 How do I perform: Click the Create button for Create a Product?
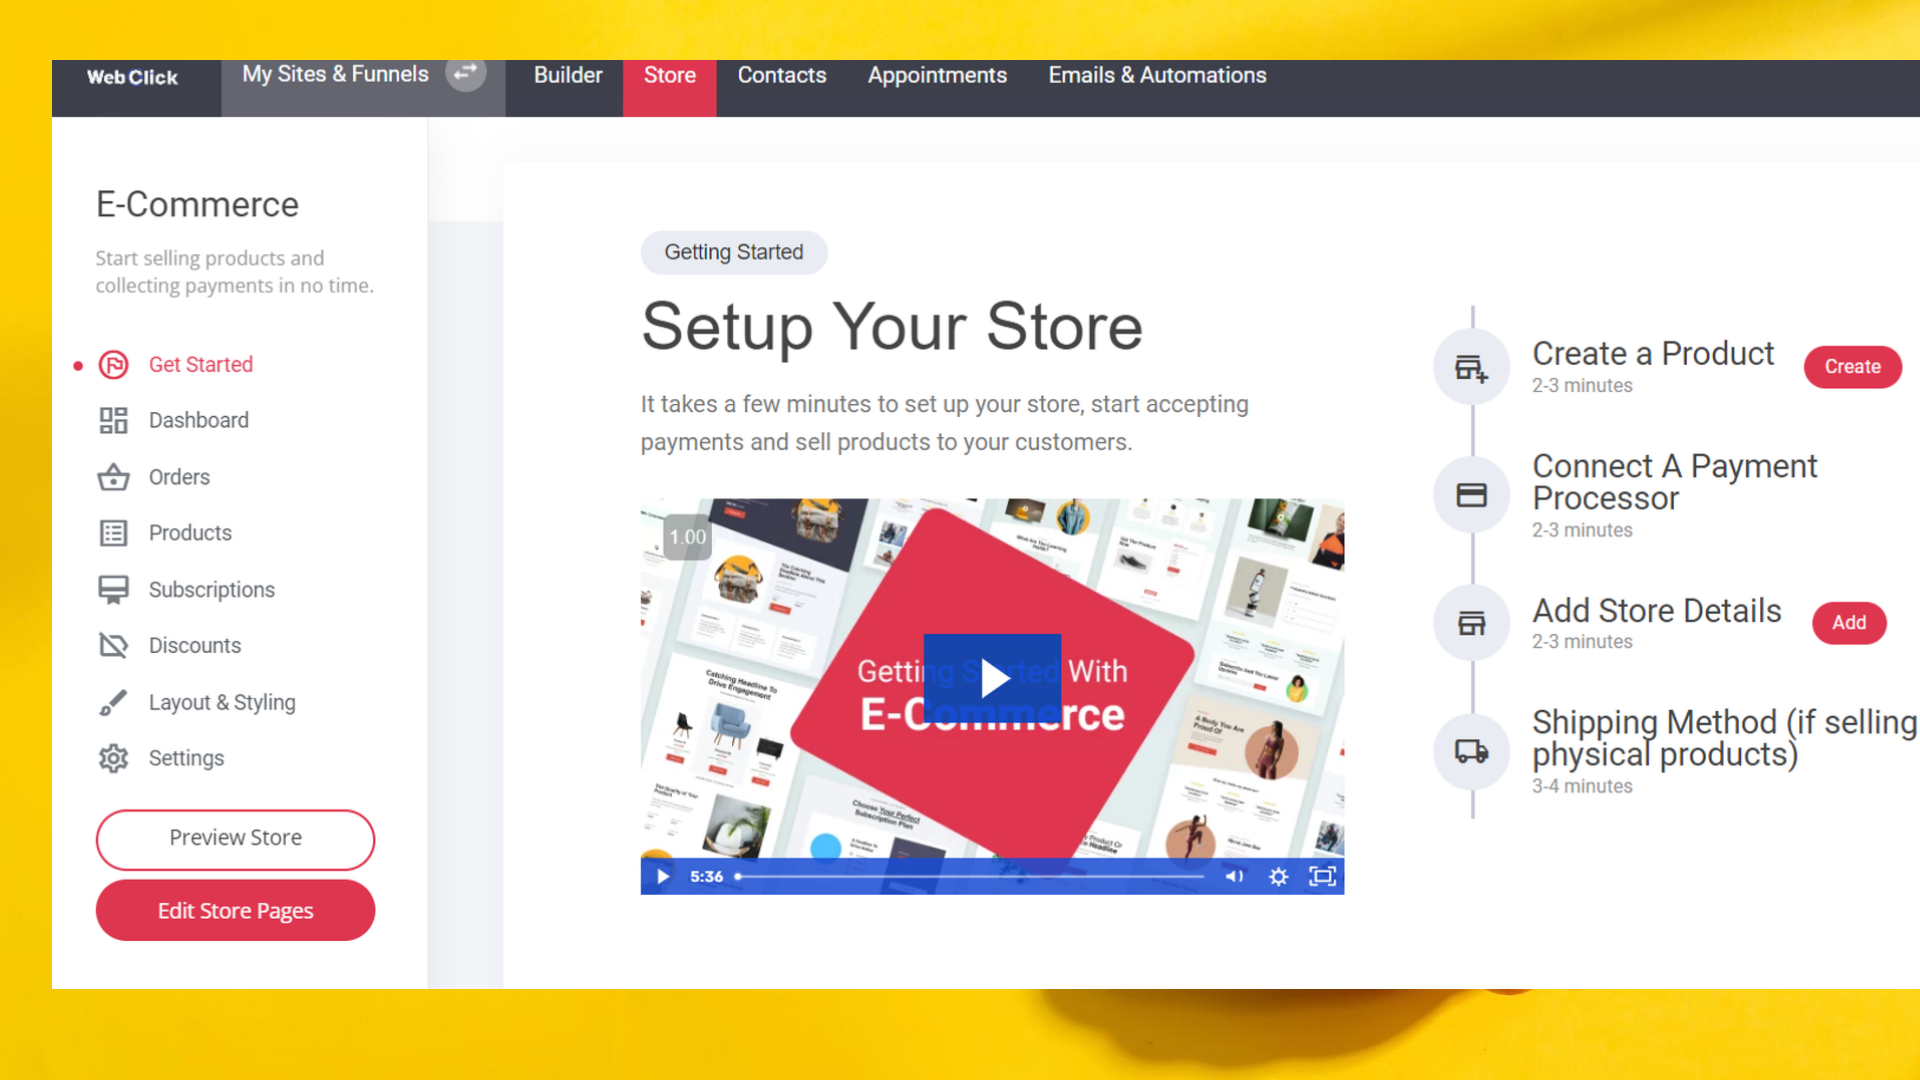click(1852, 366)
